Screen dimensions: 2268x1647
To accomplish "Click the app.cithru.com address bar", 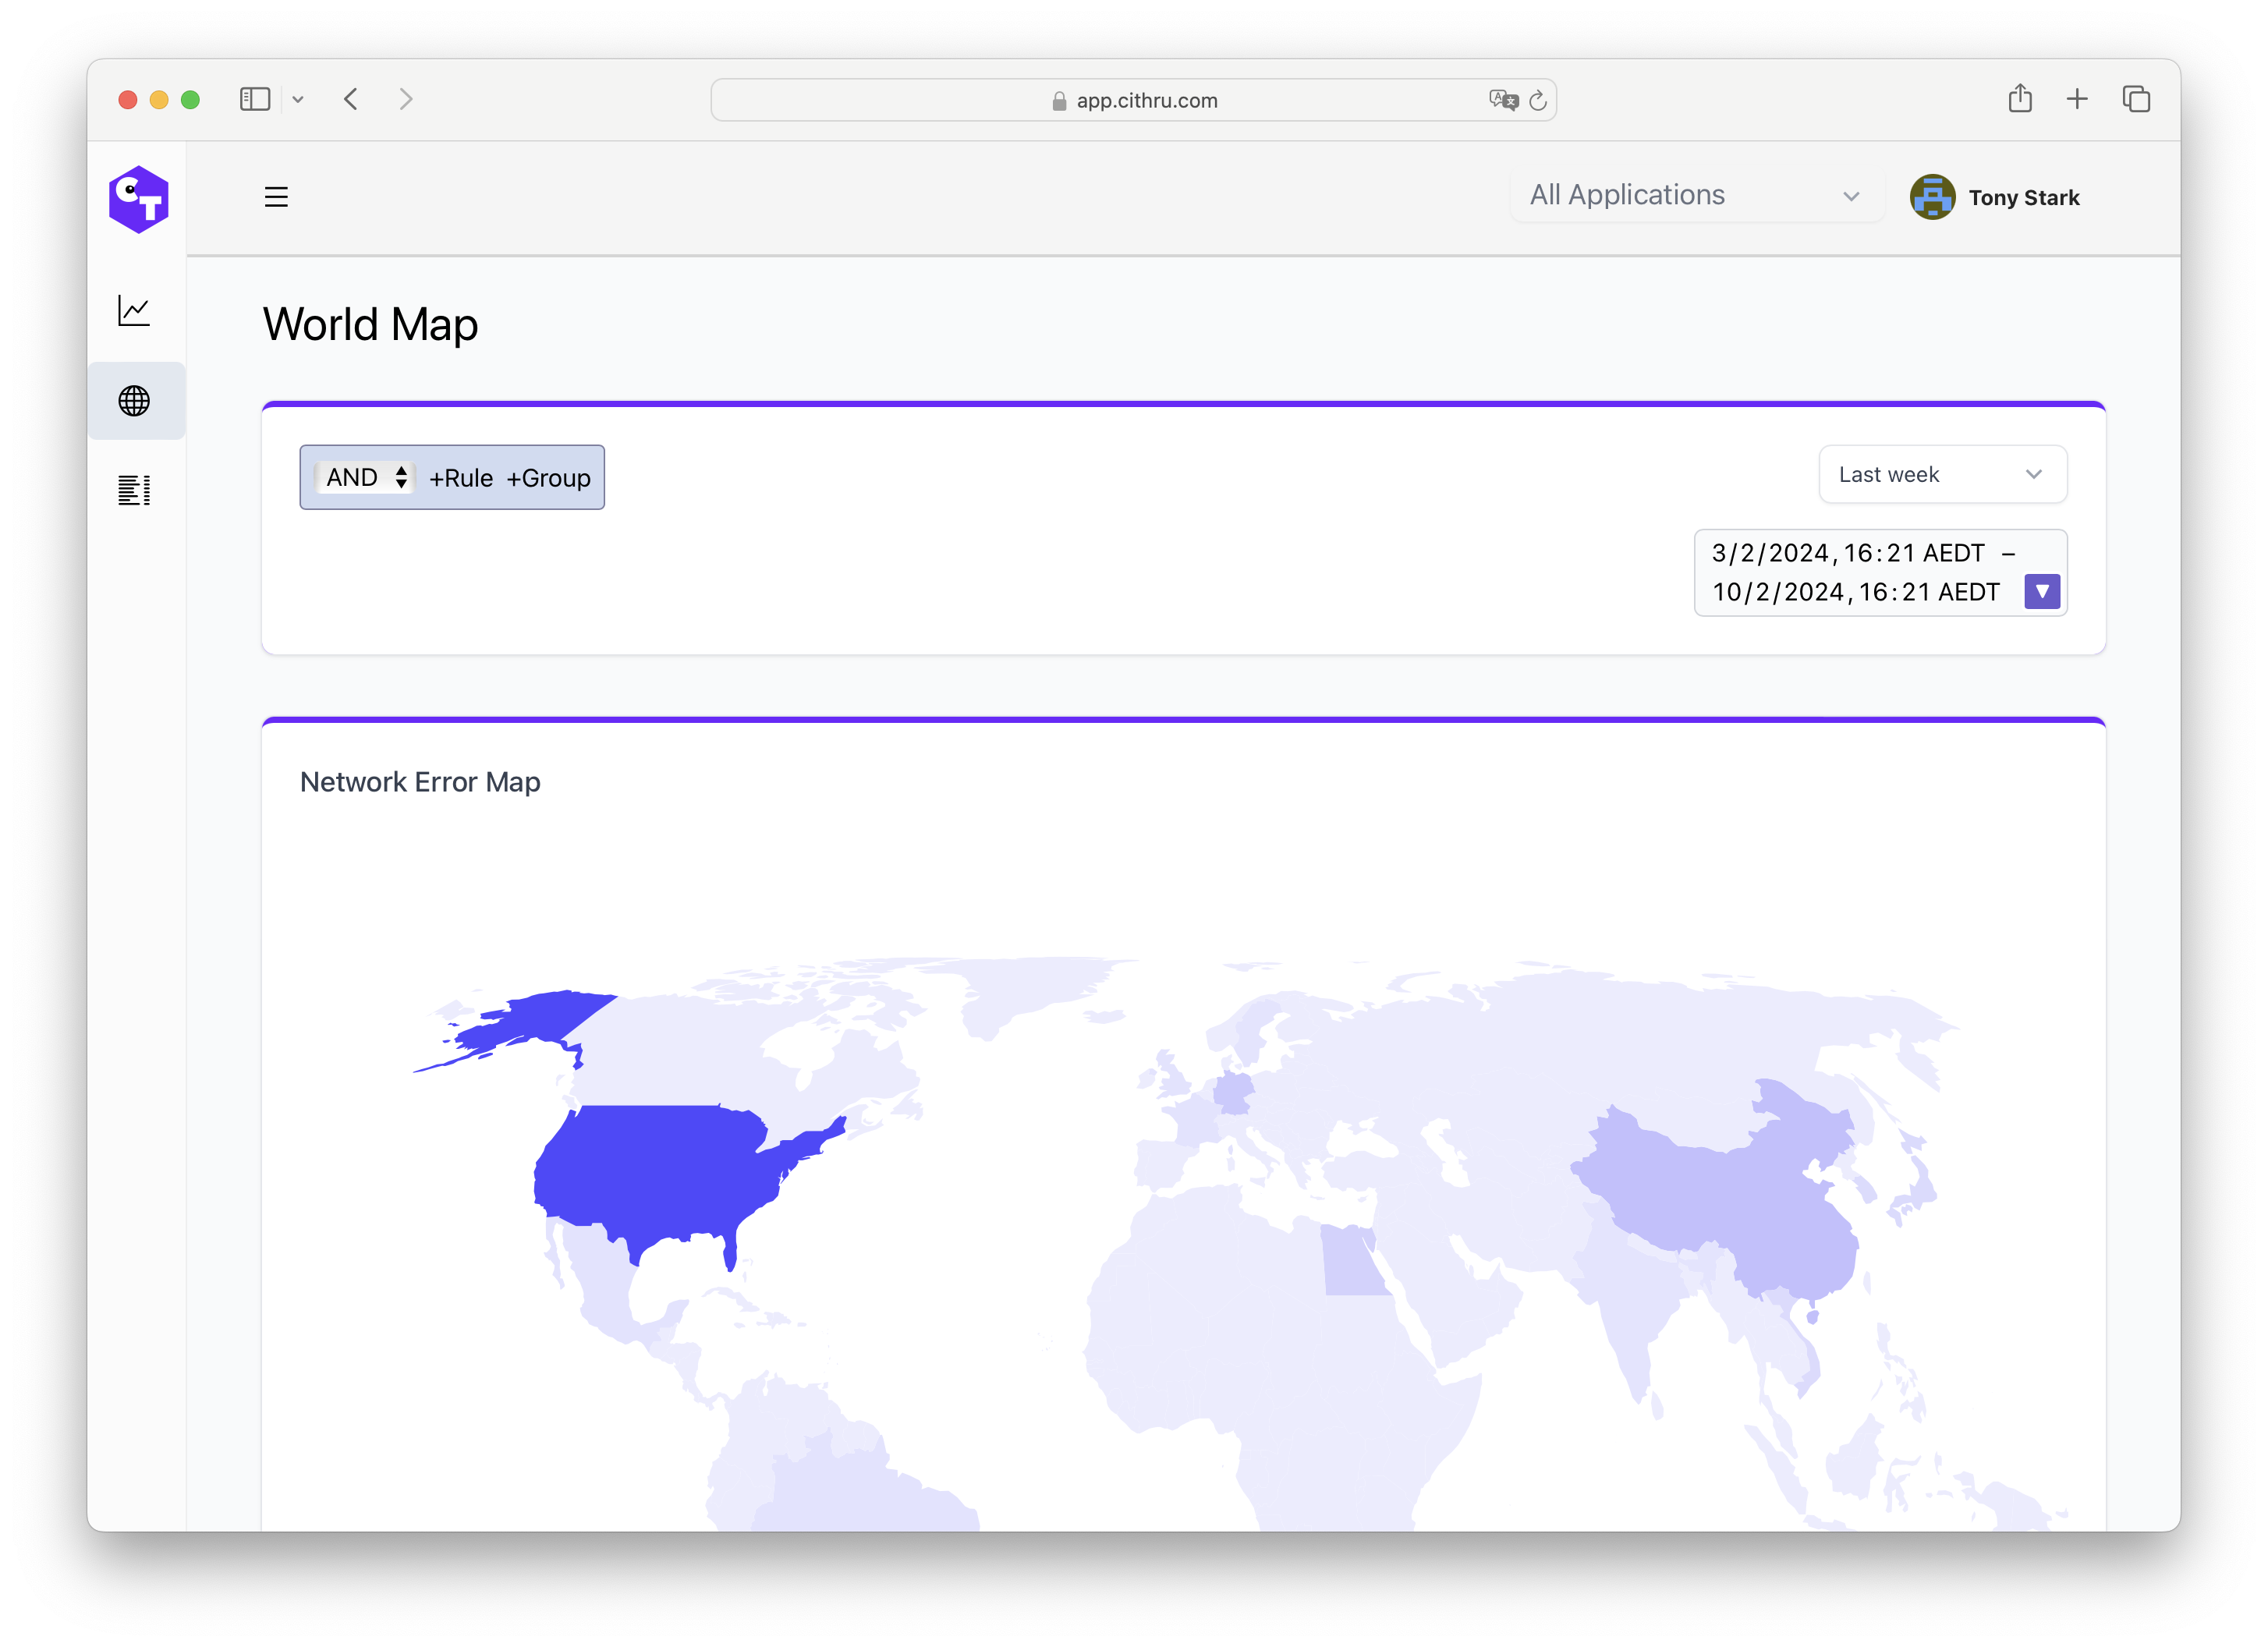I will pyautogui.click(x=1133, y=100).
